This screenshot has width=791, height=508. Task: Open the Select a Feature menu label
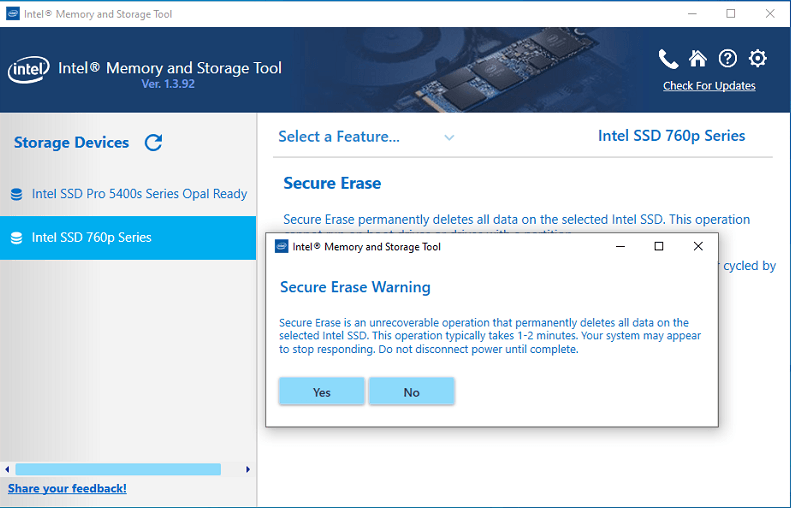339,137
